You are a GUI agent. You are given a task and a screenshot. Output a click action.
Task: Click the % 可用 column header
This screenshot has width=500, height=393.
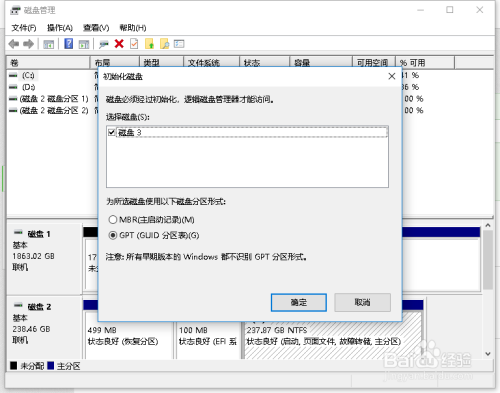click(x=425, y=63)
